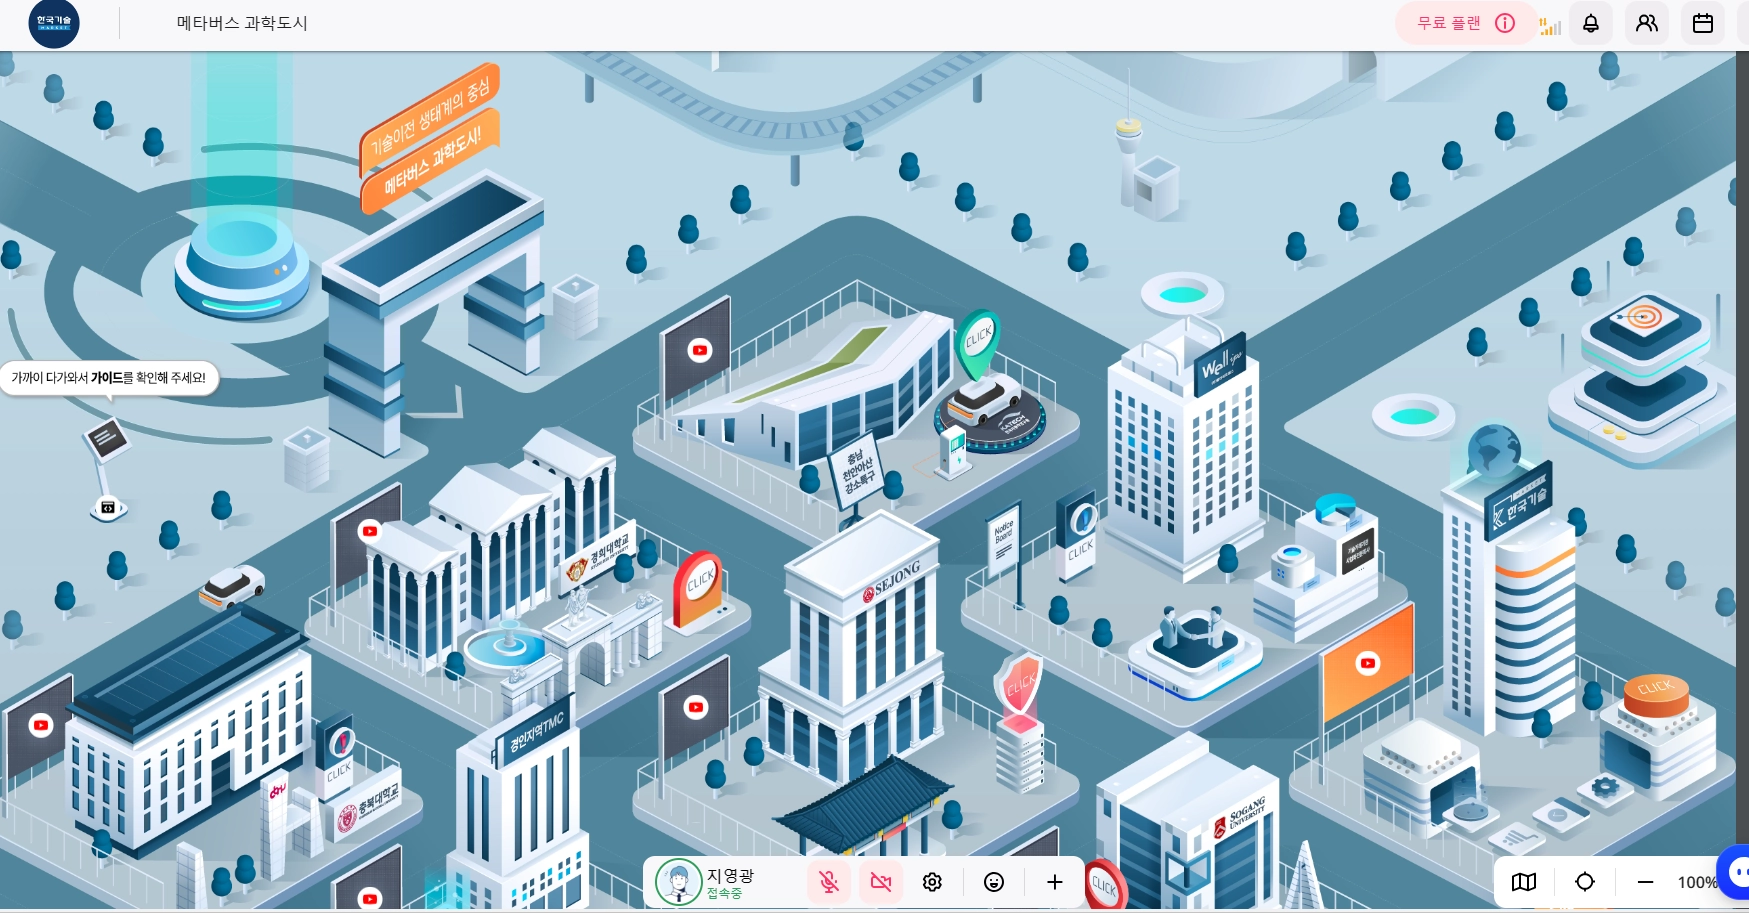Play the YouTube billboard left of the SEJONG building
Image resolution: width=1749 pixels, height=913 pixels.
[x=696, y=708]
